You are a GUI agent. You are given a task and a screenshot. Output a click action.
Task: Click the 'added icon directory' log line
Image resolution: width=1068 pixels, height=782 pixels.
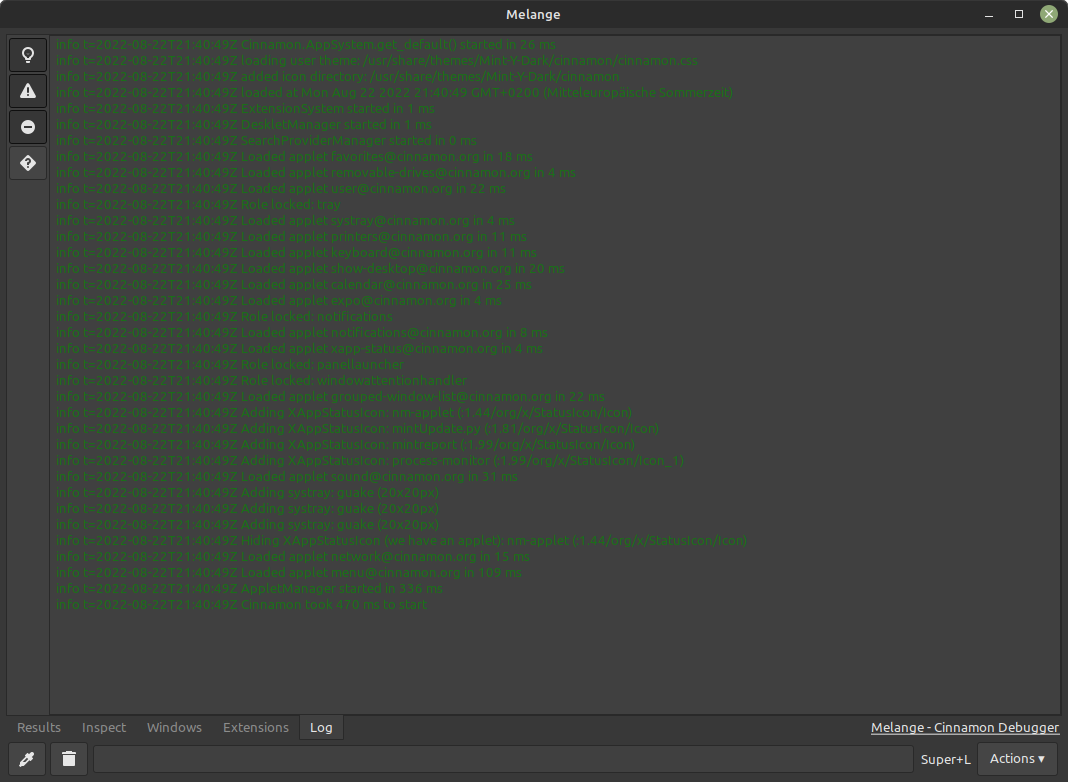(x=338, y=76)
